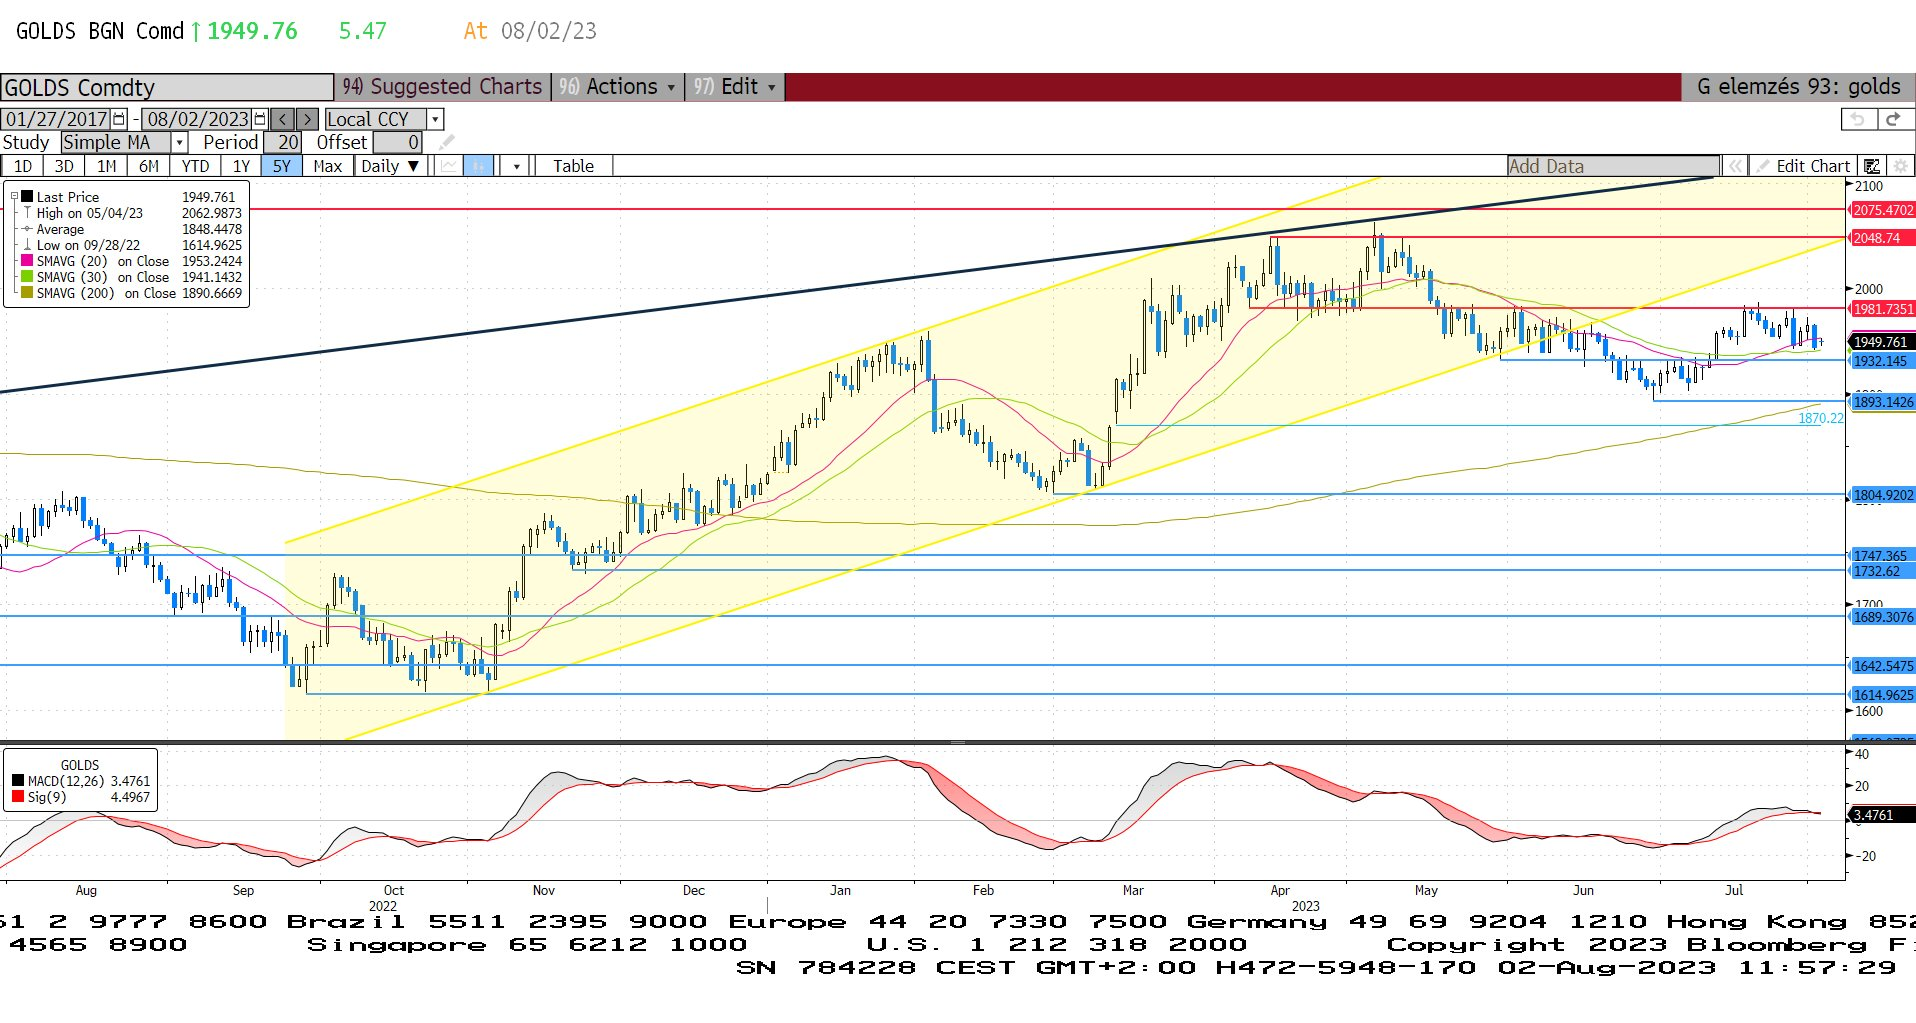1916x1023 pixels.
Task: Expand the Local CCY currency dropdown
Action: [x=435, y=119]
